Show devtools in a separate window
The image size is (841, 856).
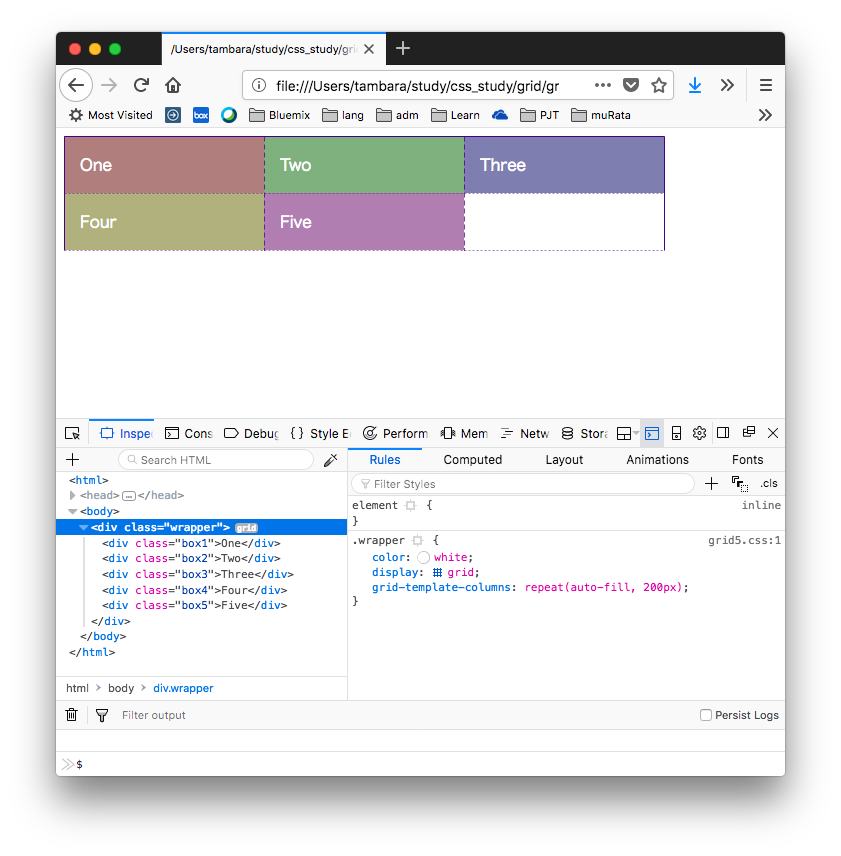pos(749,432)
